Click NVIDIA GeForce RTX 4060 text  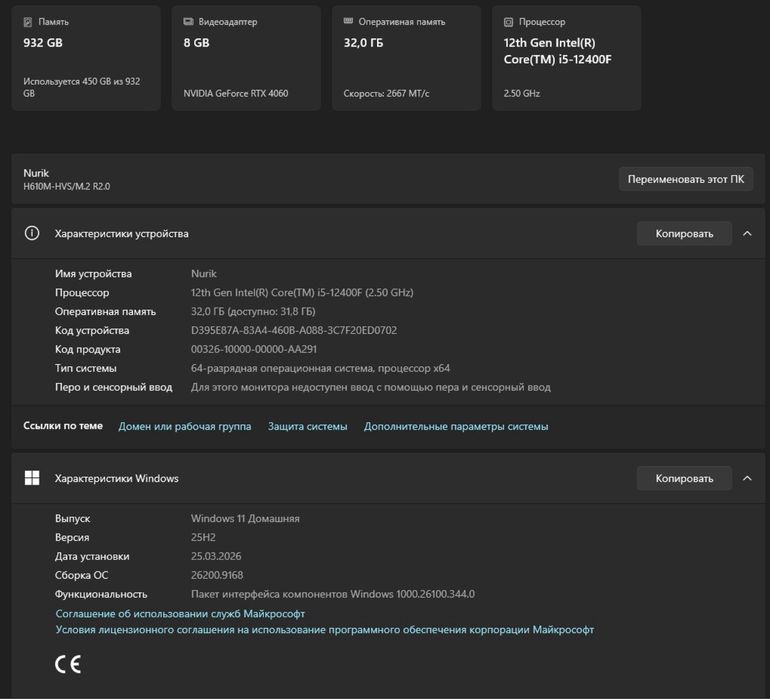tap(236, 93)
